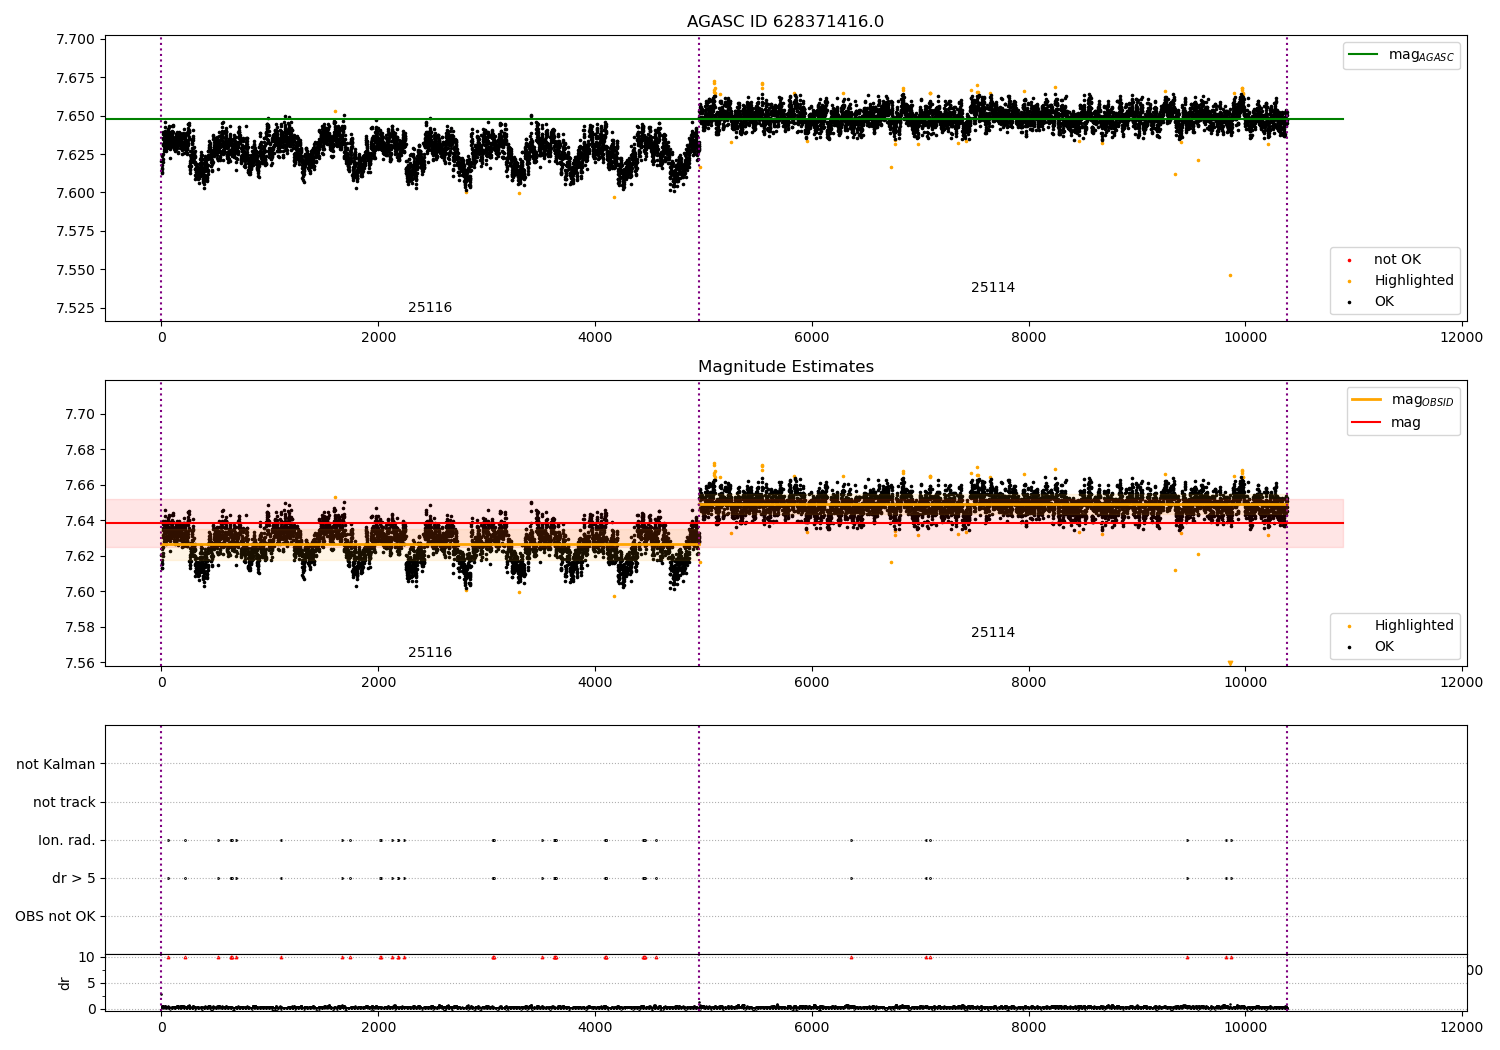
Task: Click the lone orange outlier near 7.546 magnitude
Action: (1230, 275)
